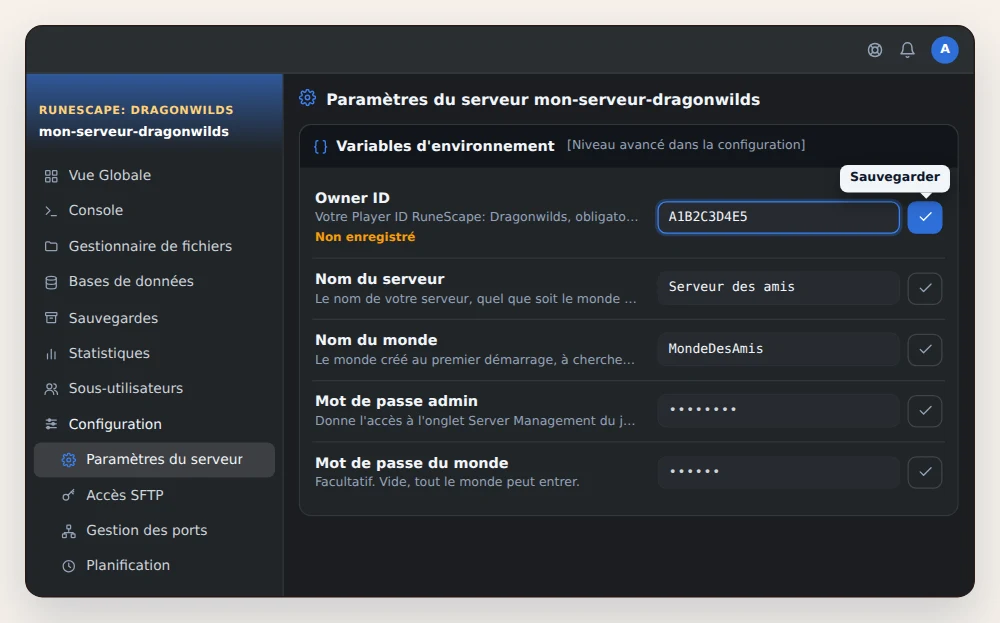The width and height of the screenshot is (1000, 623).
Task: Click the Sauvegardes archive icon
Action: pos(51,318)
